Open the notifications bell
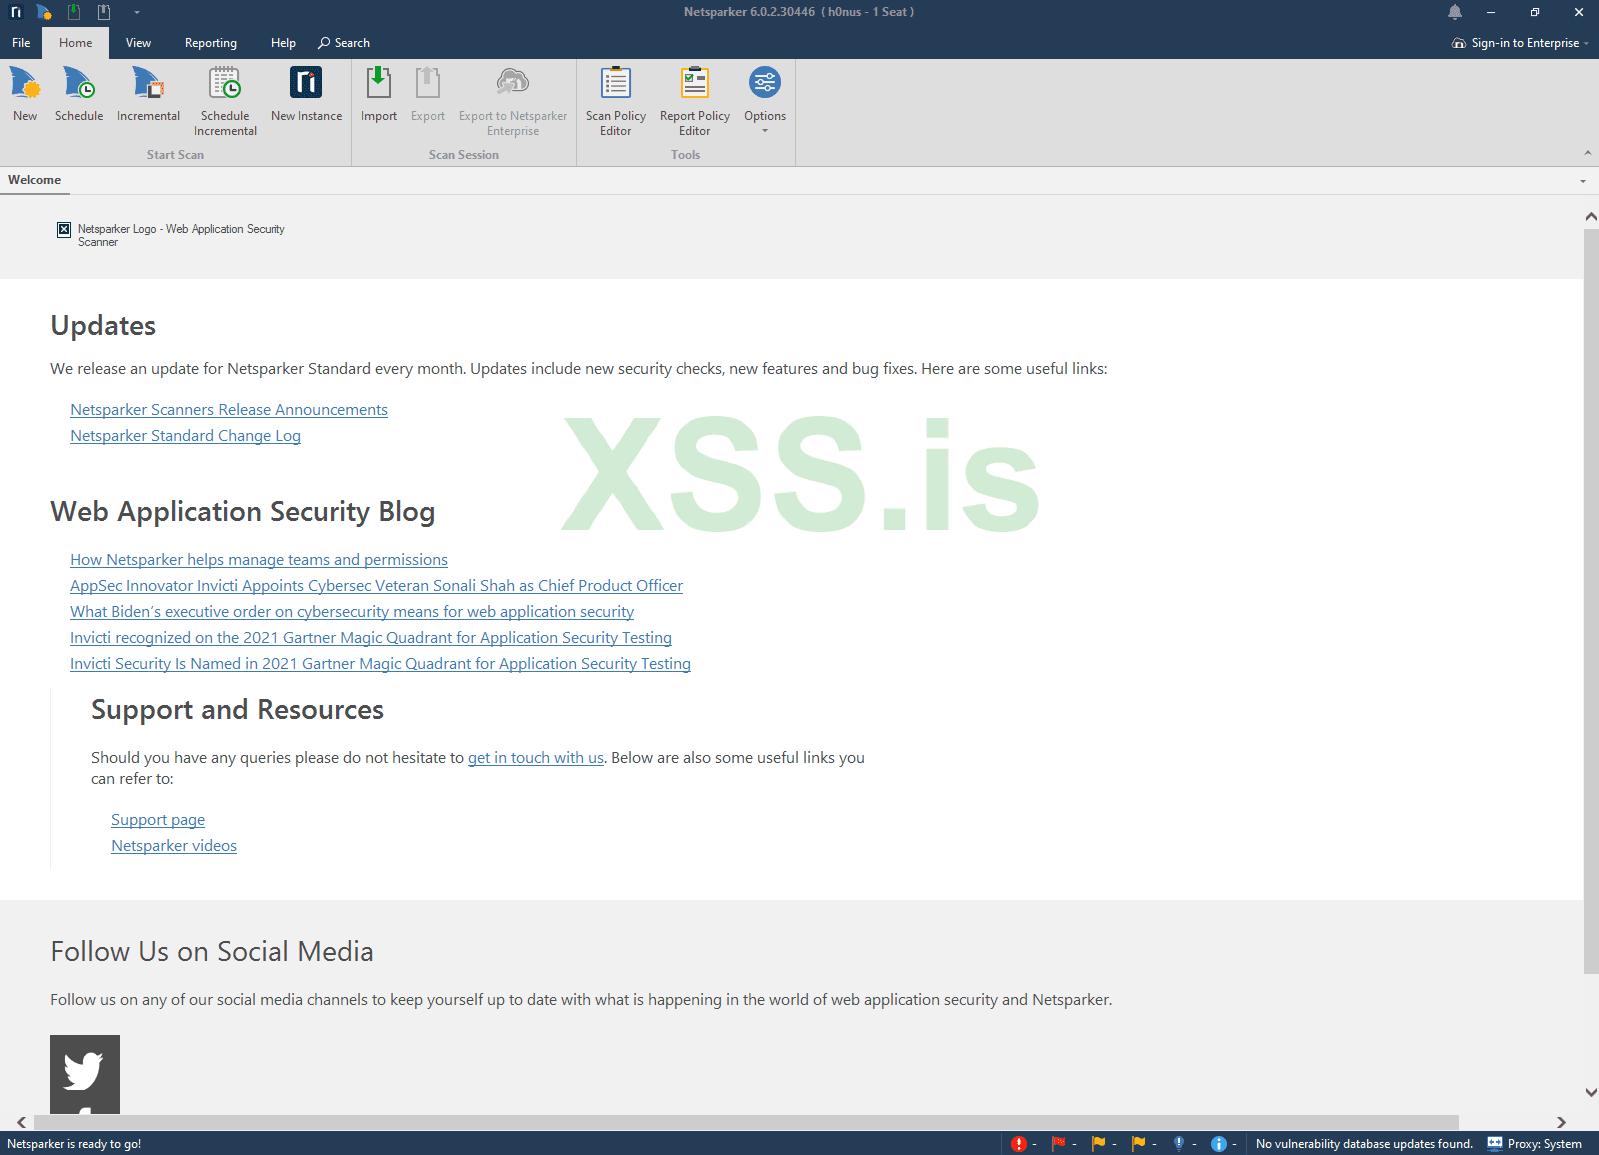The image size is (1599, 1155). pyautogui.click(x=1455, y=12)
